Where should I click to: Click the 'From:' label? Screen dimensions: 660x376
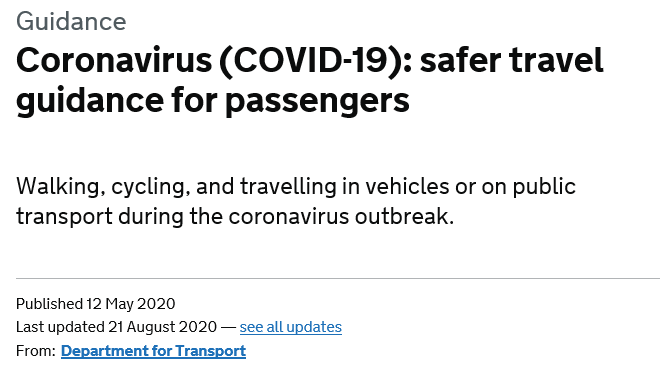coord(36,351)
